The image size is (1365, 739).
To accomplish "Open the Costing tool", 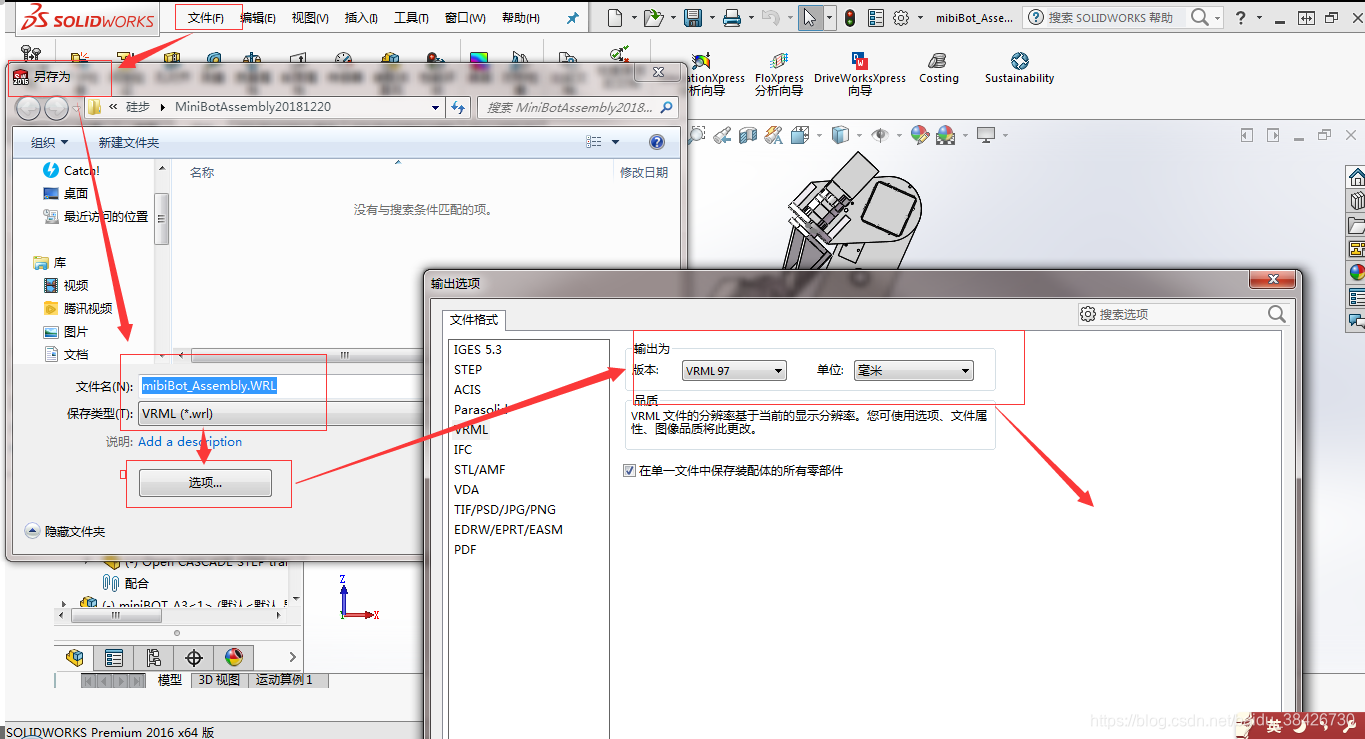I will tap(938, 69).
